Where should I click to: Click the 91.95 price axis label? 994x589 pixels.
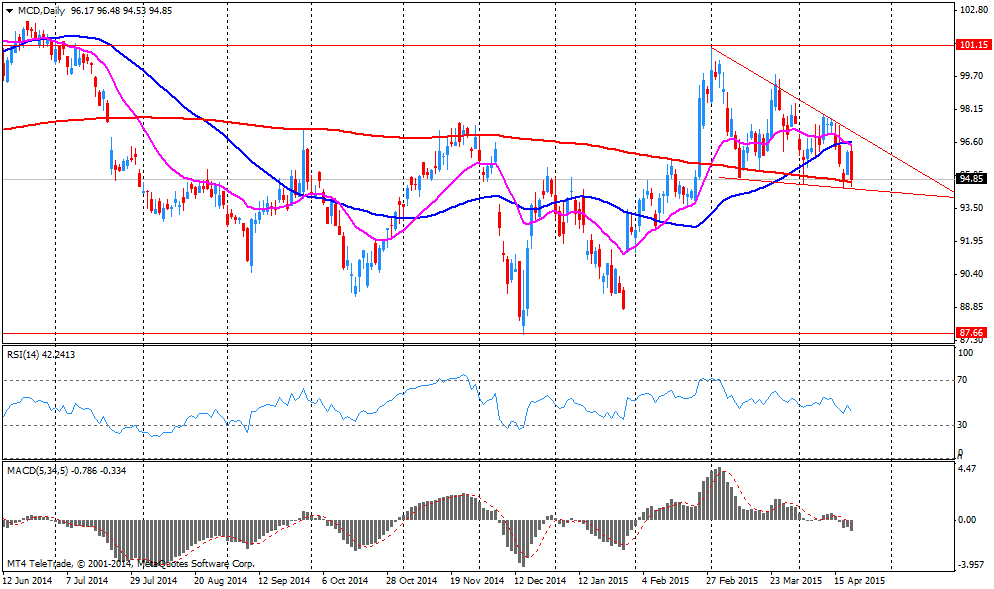coord(972,240)
